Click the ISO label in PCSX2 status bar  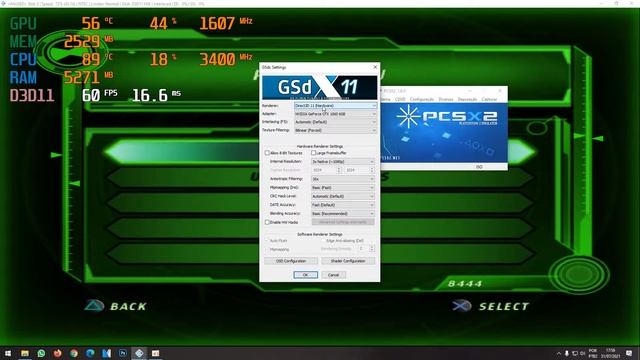[479, 167]
